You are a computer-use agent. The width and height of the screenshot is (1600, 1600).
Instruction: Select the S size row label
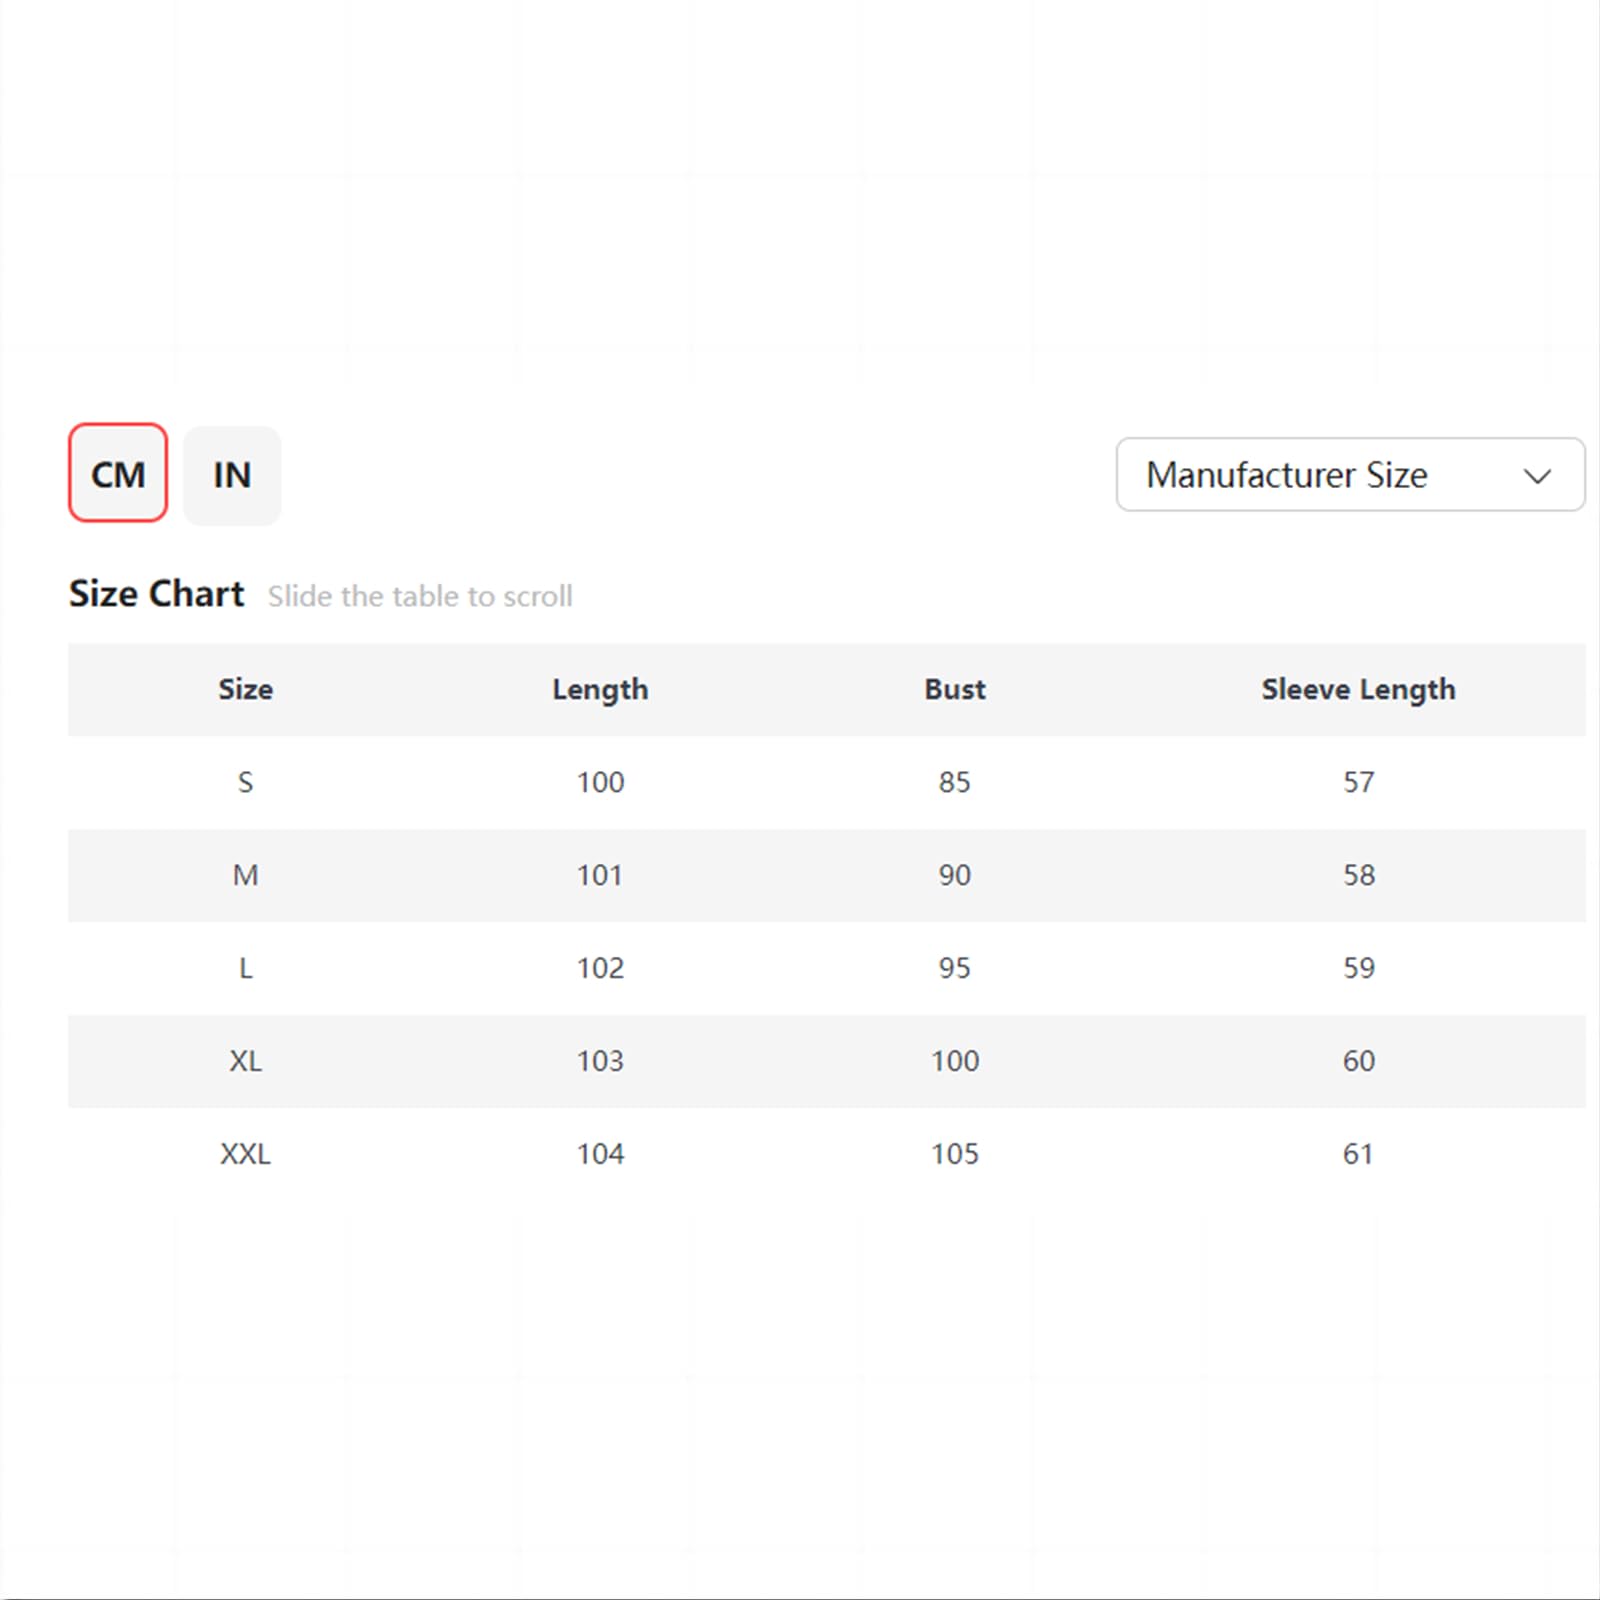[245, 782]
